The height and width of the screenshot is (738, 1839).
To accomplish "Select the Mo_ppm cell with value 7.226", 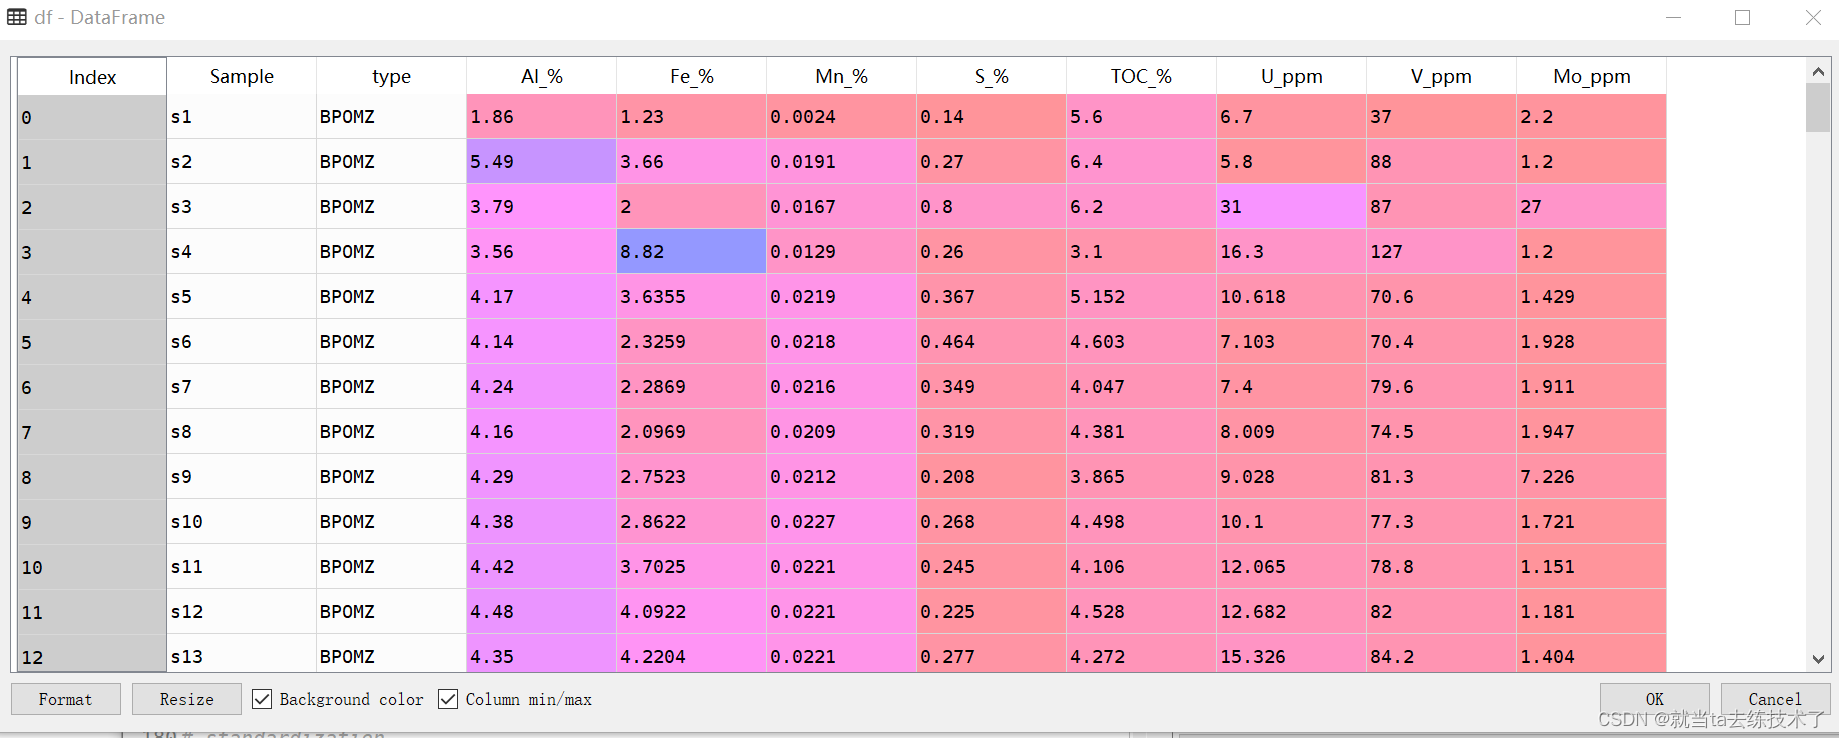I will (1592, 477).
